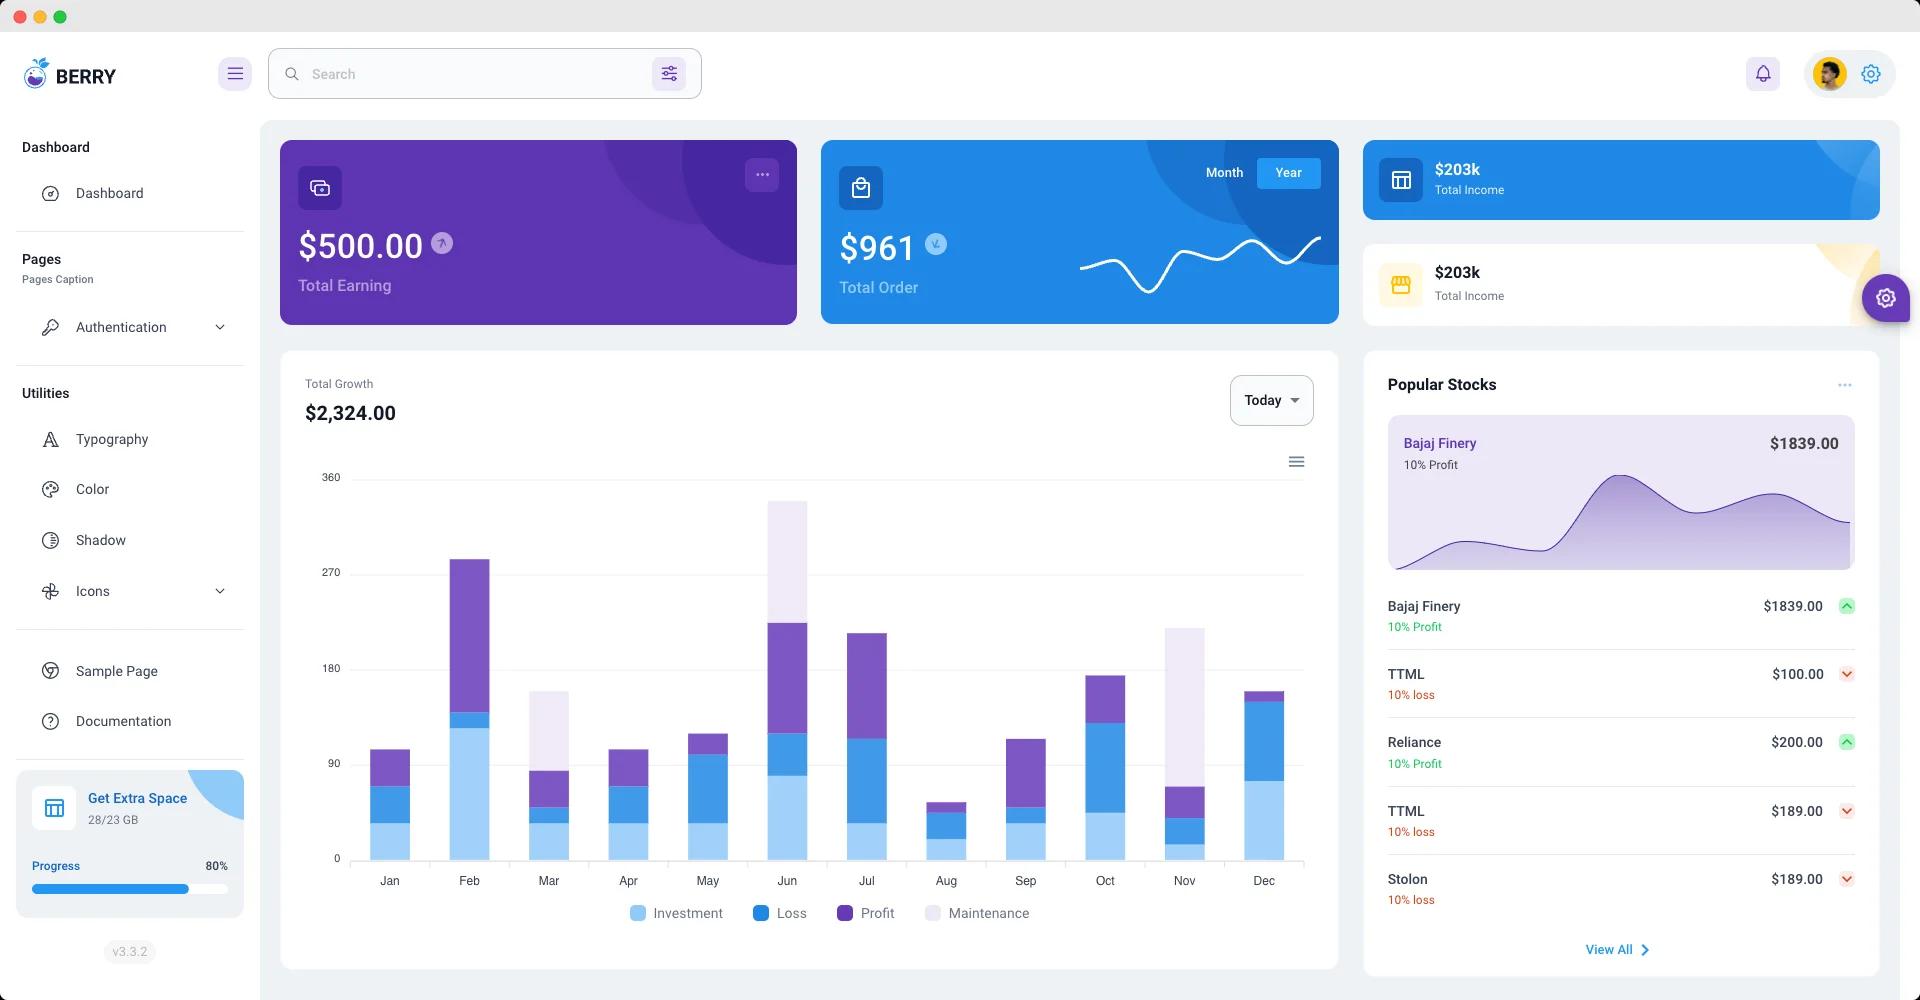This screenshot has width=1920, height=1000.
Task: Open the Documentation page
Action: pos(123,721)
